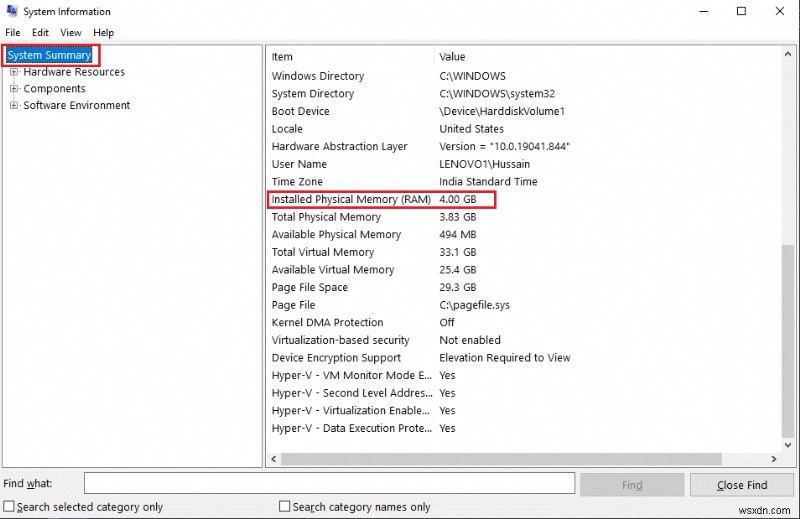Click the C:\pagefile.sys value
The image size is (800, 519).
point(474,305)
